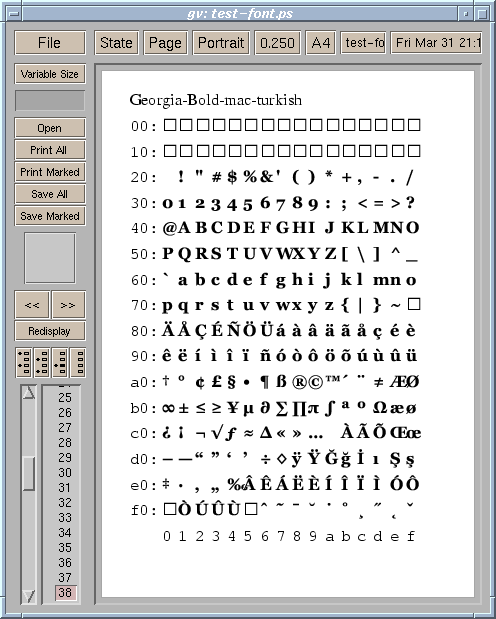
Task: Click the Redisplay button
Action: tap(50, 331)
